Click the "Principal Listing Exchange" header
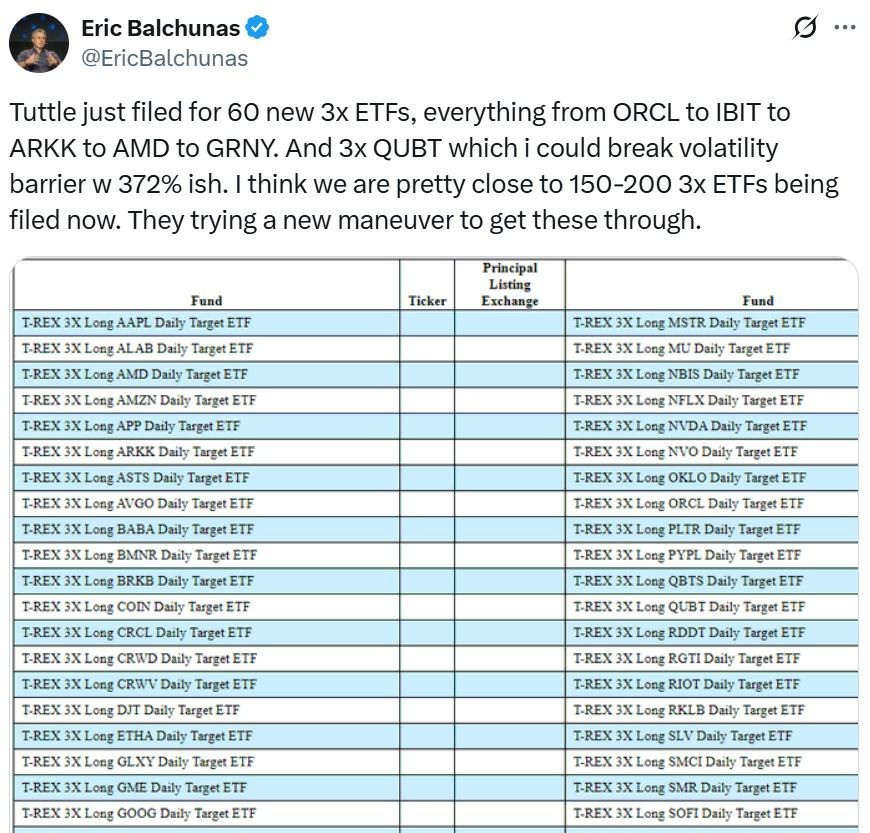870x833 pixels. 510,284
